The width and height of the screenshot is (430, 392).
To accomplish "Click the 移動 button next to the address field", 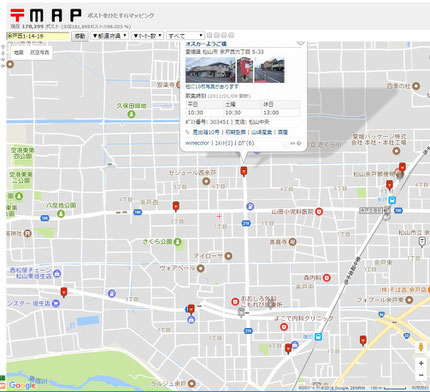I will coord(80,36).
